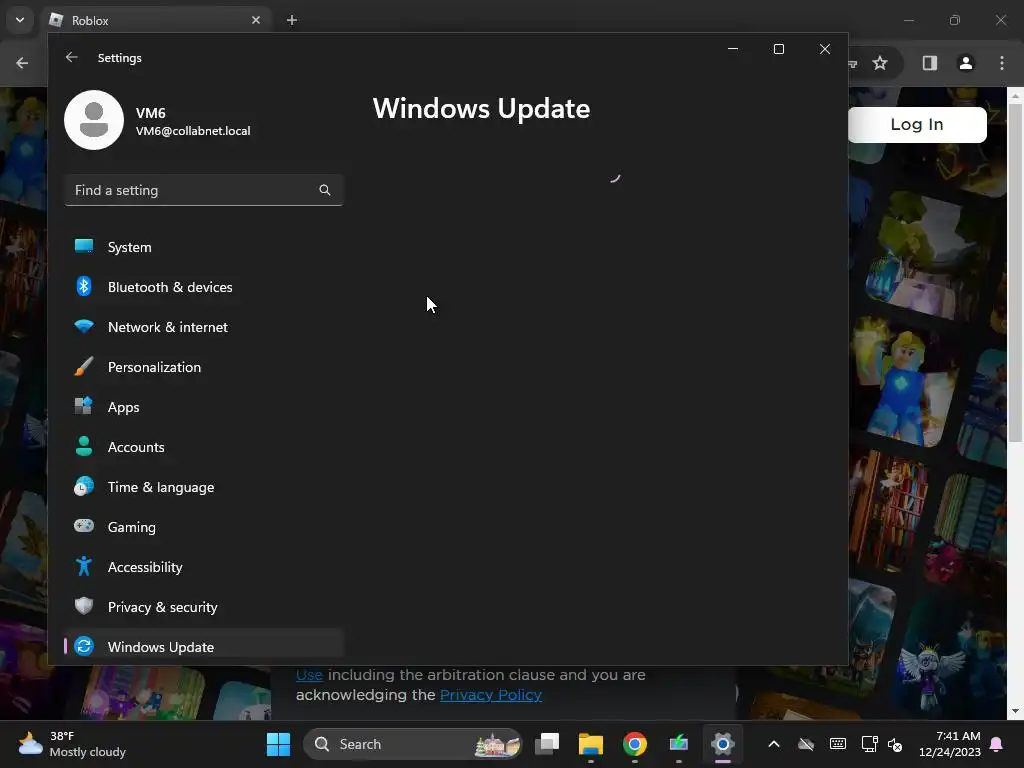Open Chrome's three-dot menu
Viewport: 1024px width, 768px height.
[x=1002, y=63]
